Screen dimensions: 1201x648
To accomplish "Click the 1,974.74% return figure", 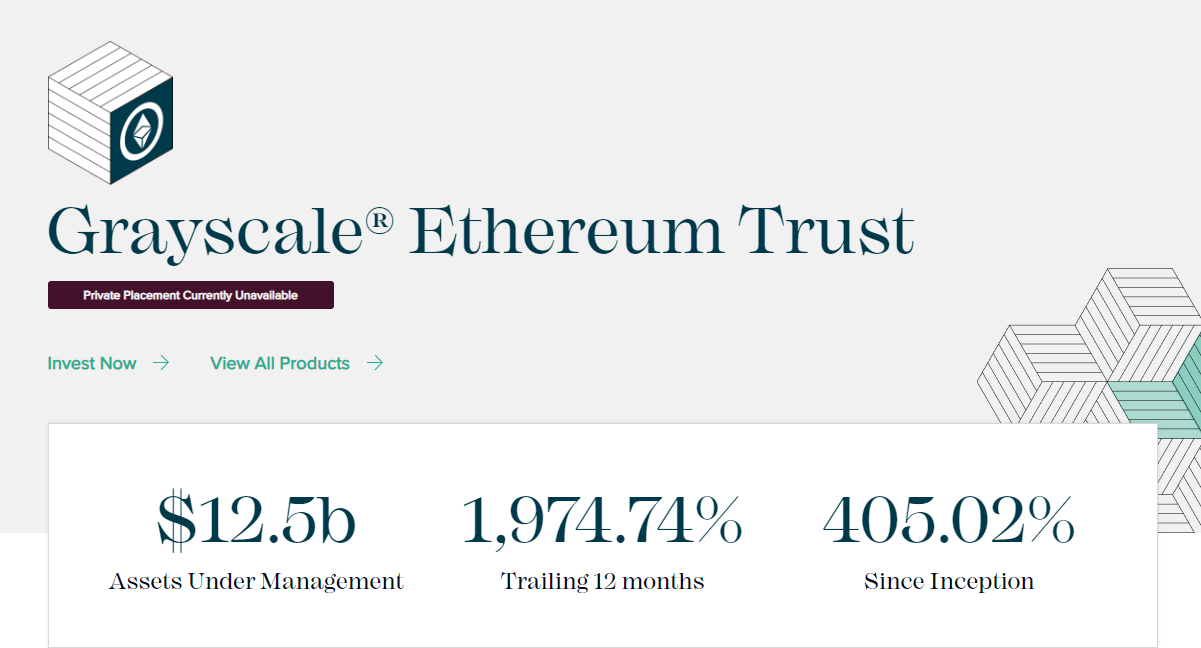I will click(602, 521).
